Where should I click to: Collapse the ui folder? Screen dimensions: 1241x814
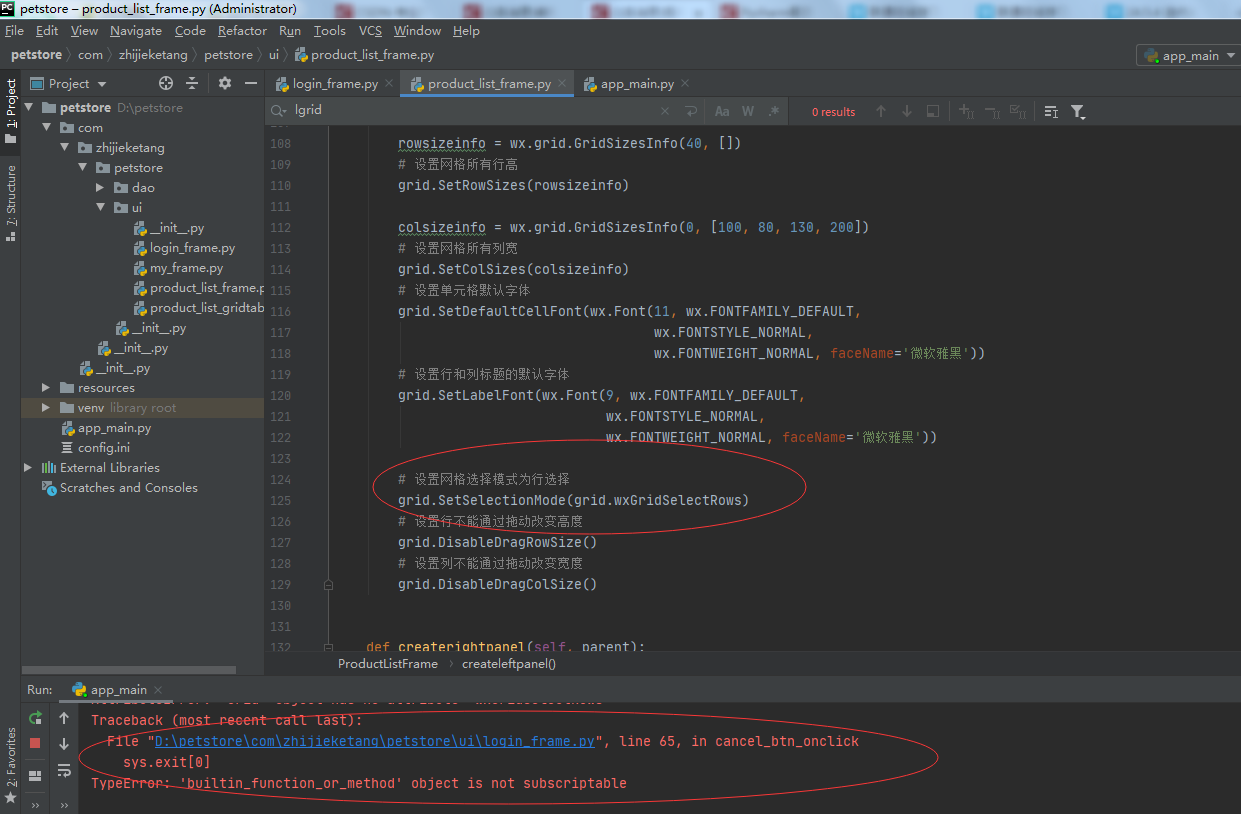tap(101, 207)
